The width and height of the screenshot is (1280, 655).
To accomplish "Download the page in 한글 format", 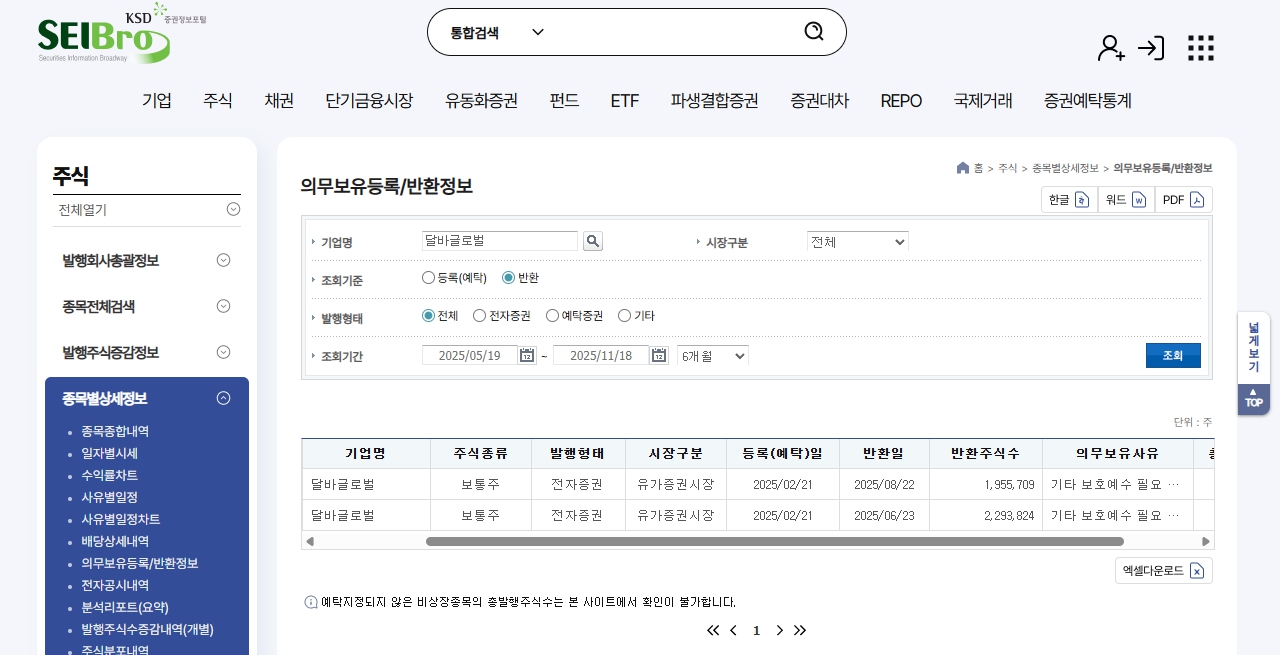I will [1068, 199].
